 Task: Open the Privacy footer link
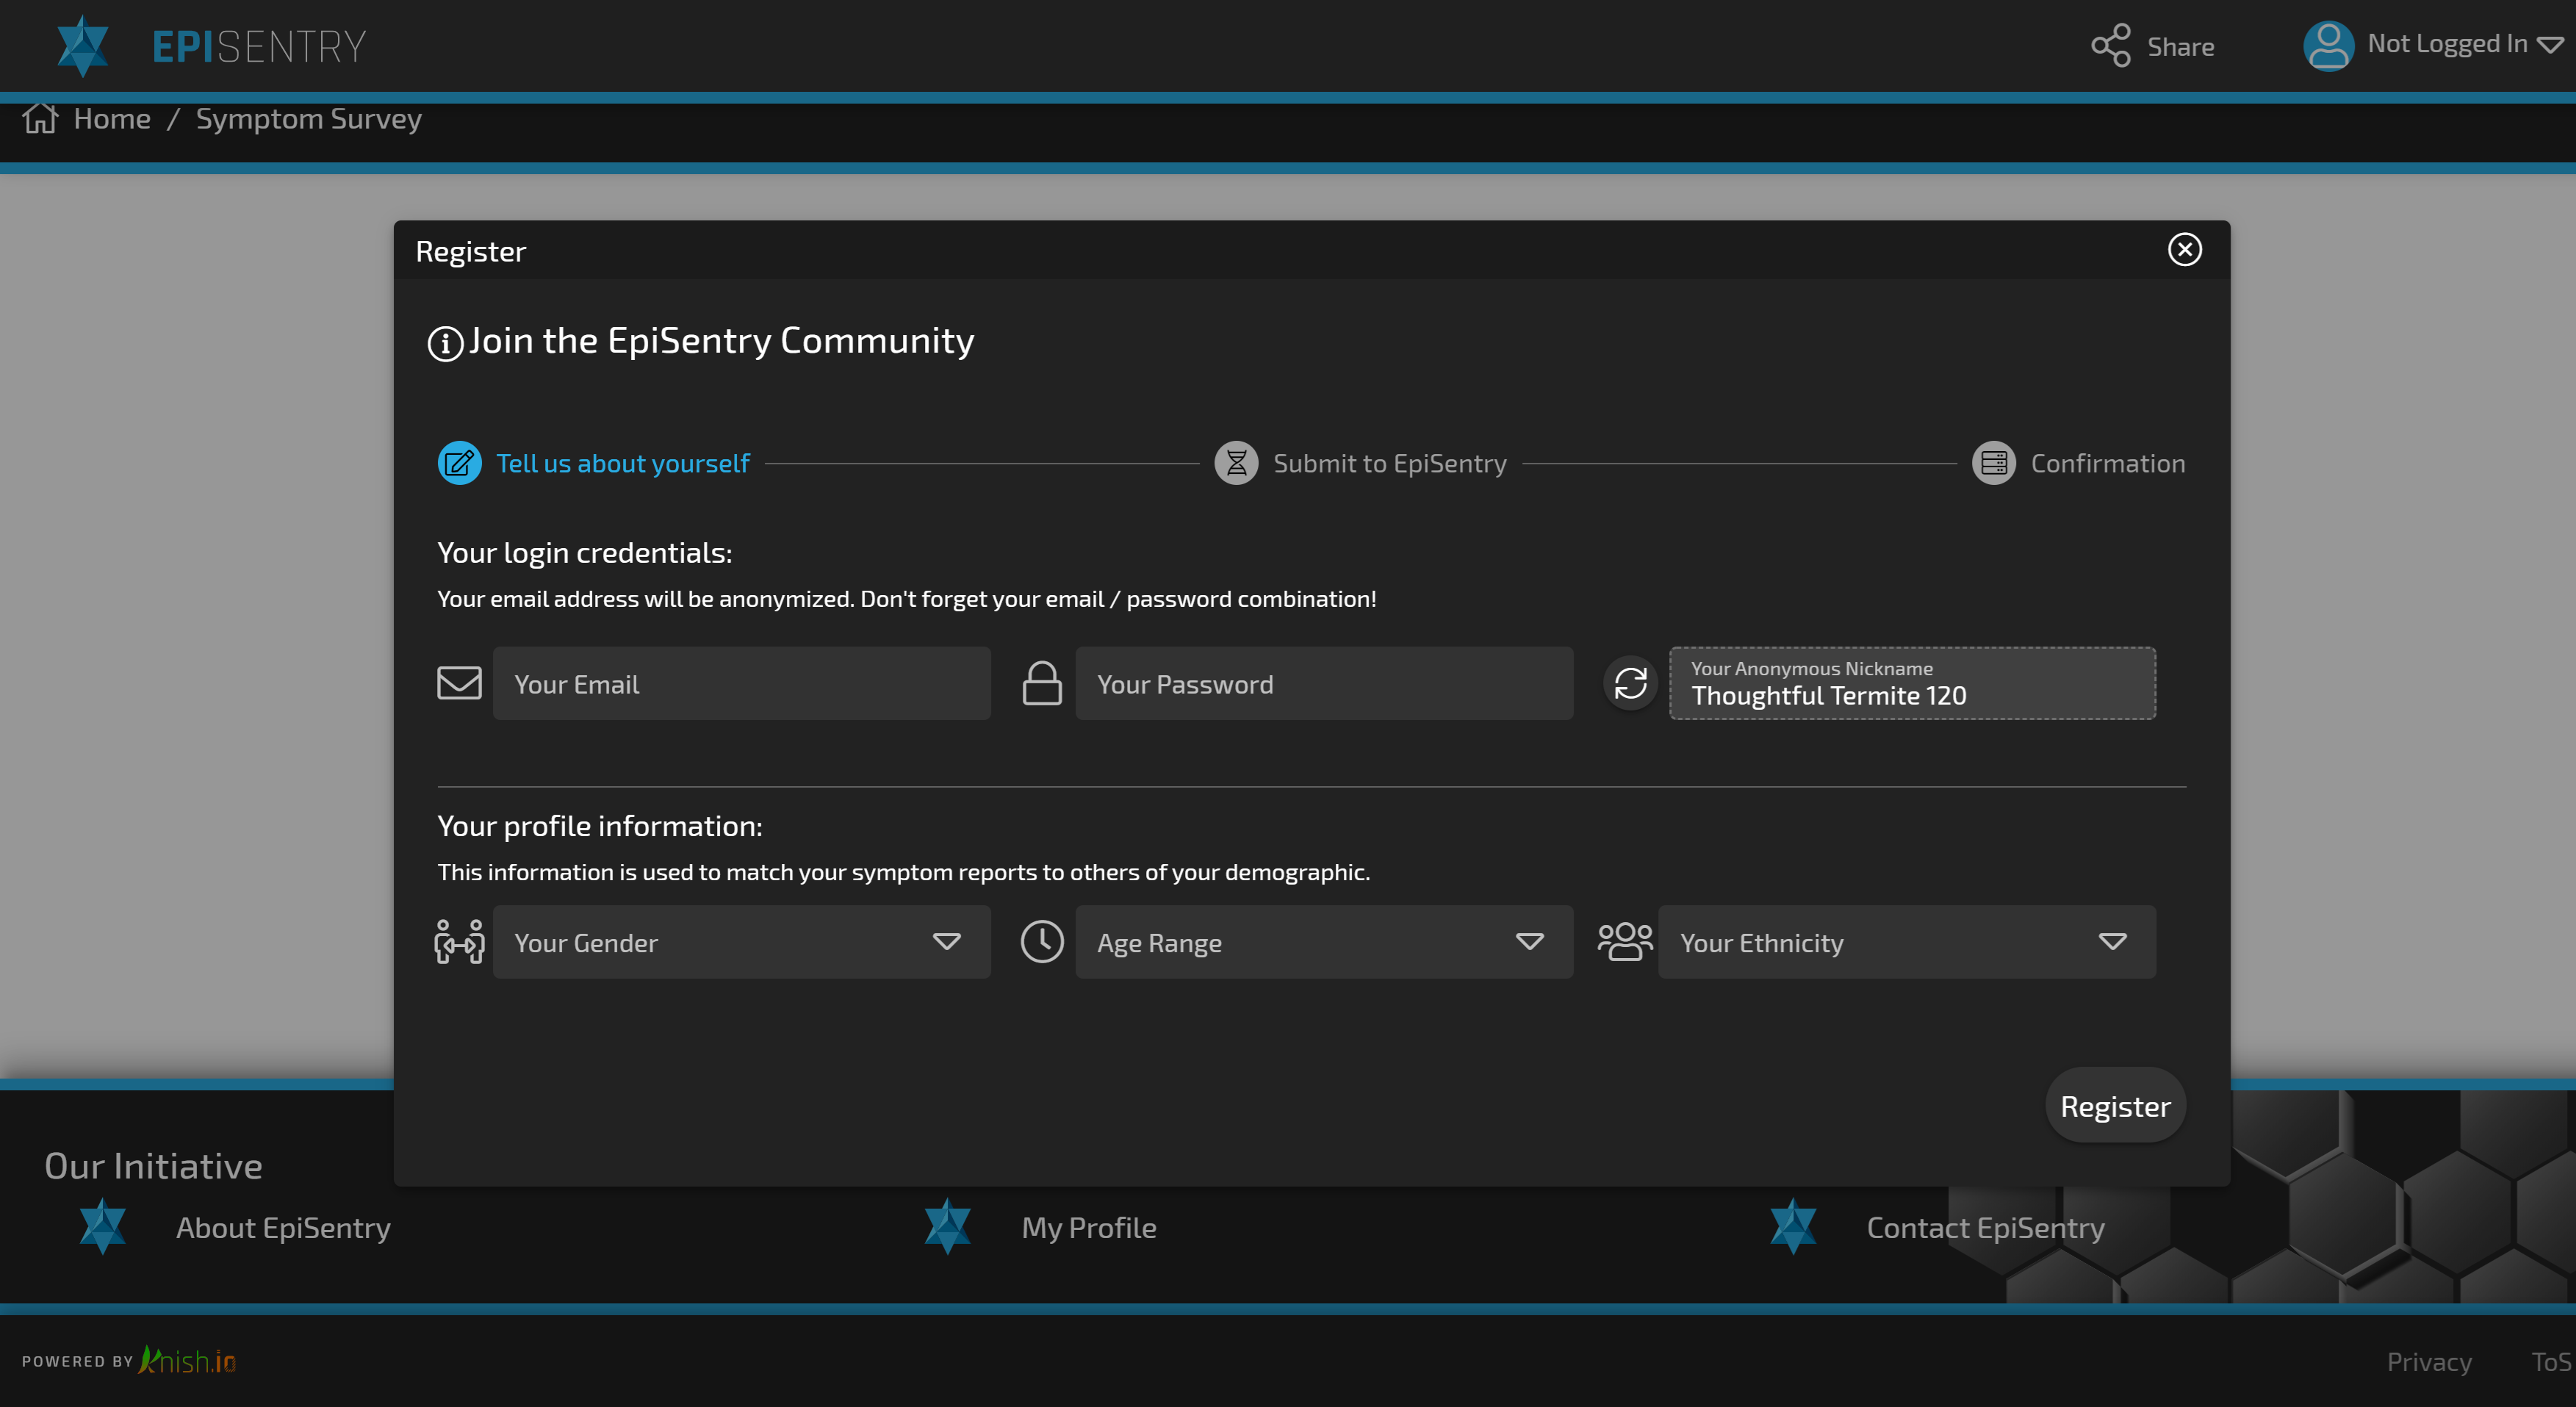point(2428,1362)
